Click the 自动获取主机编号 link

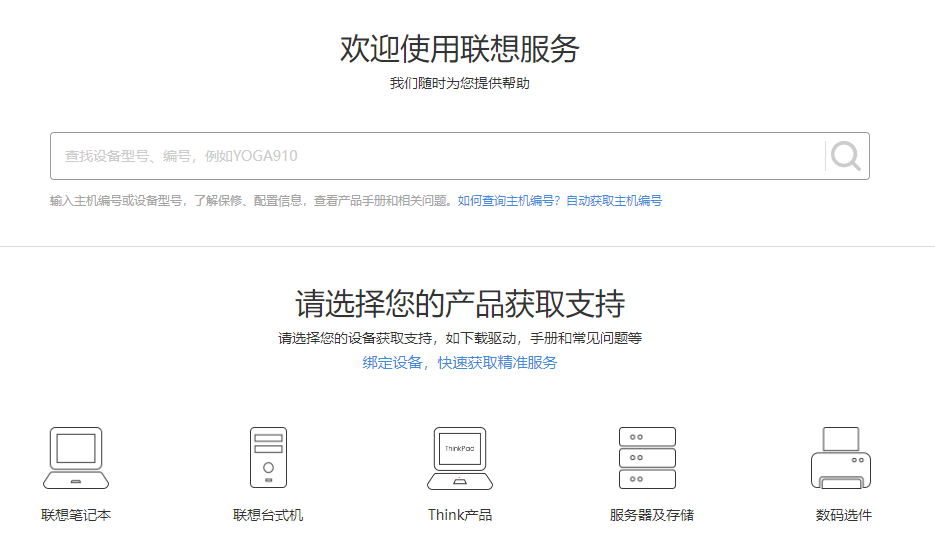(x=614, y=201)
